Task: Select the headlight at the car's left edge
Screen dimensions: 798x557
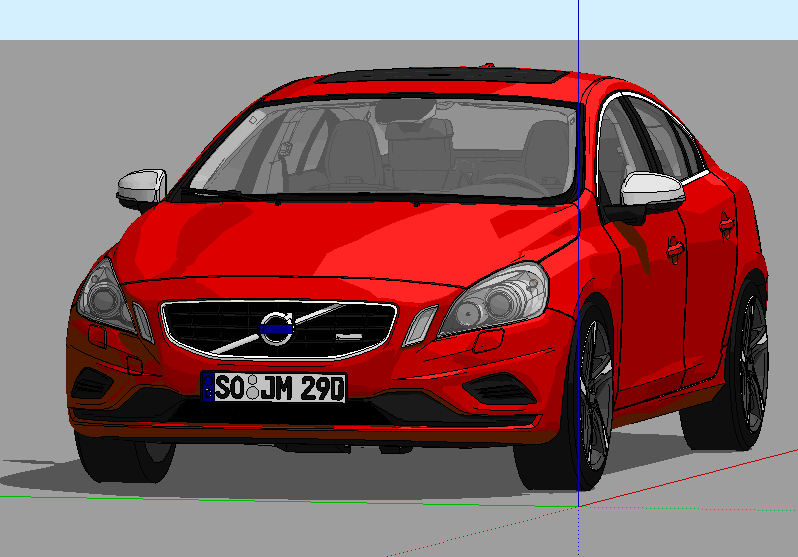Action: (105, 296)
